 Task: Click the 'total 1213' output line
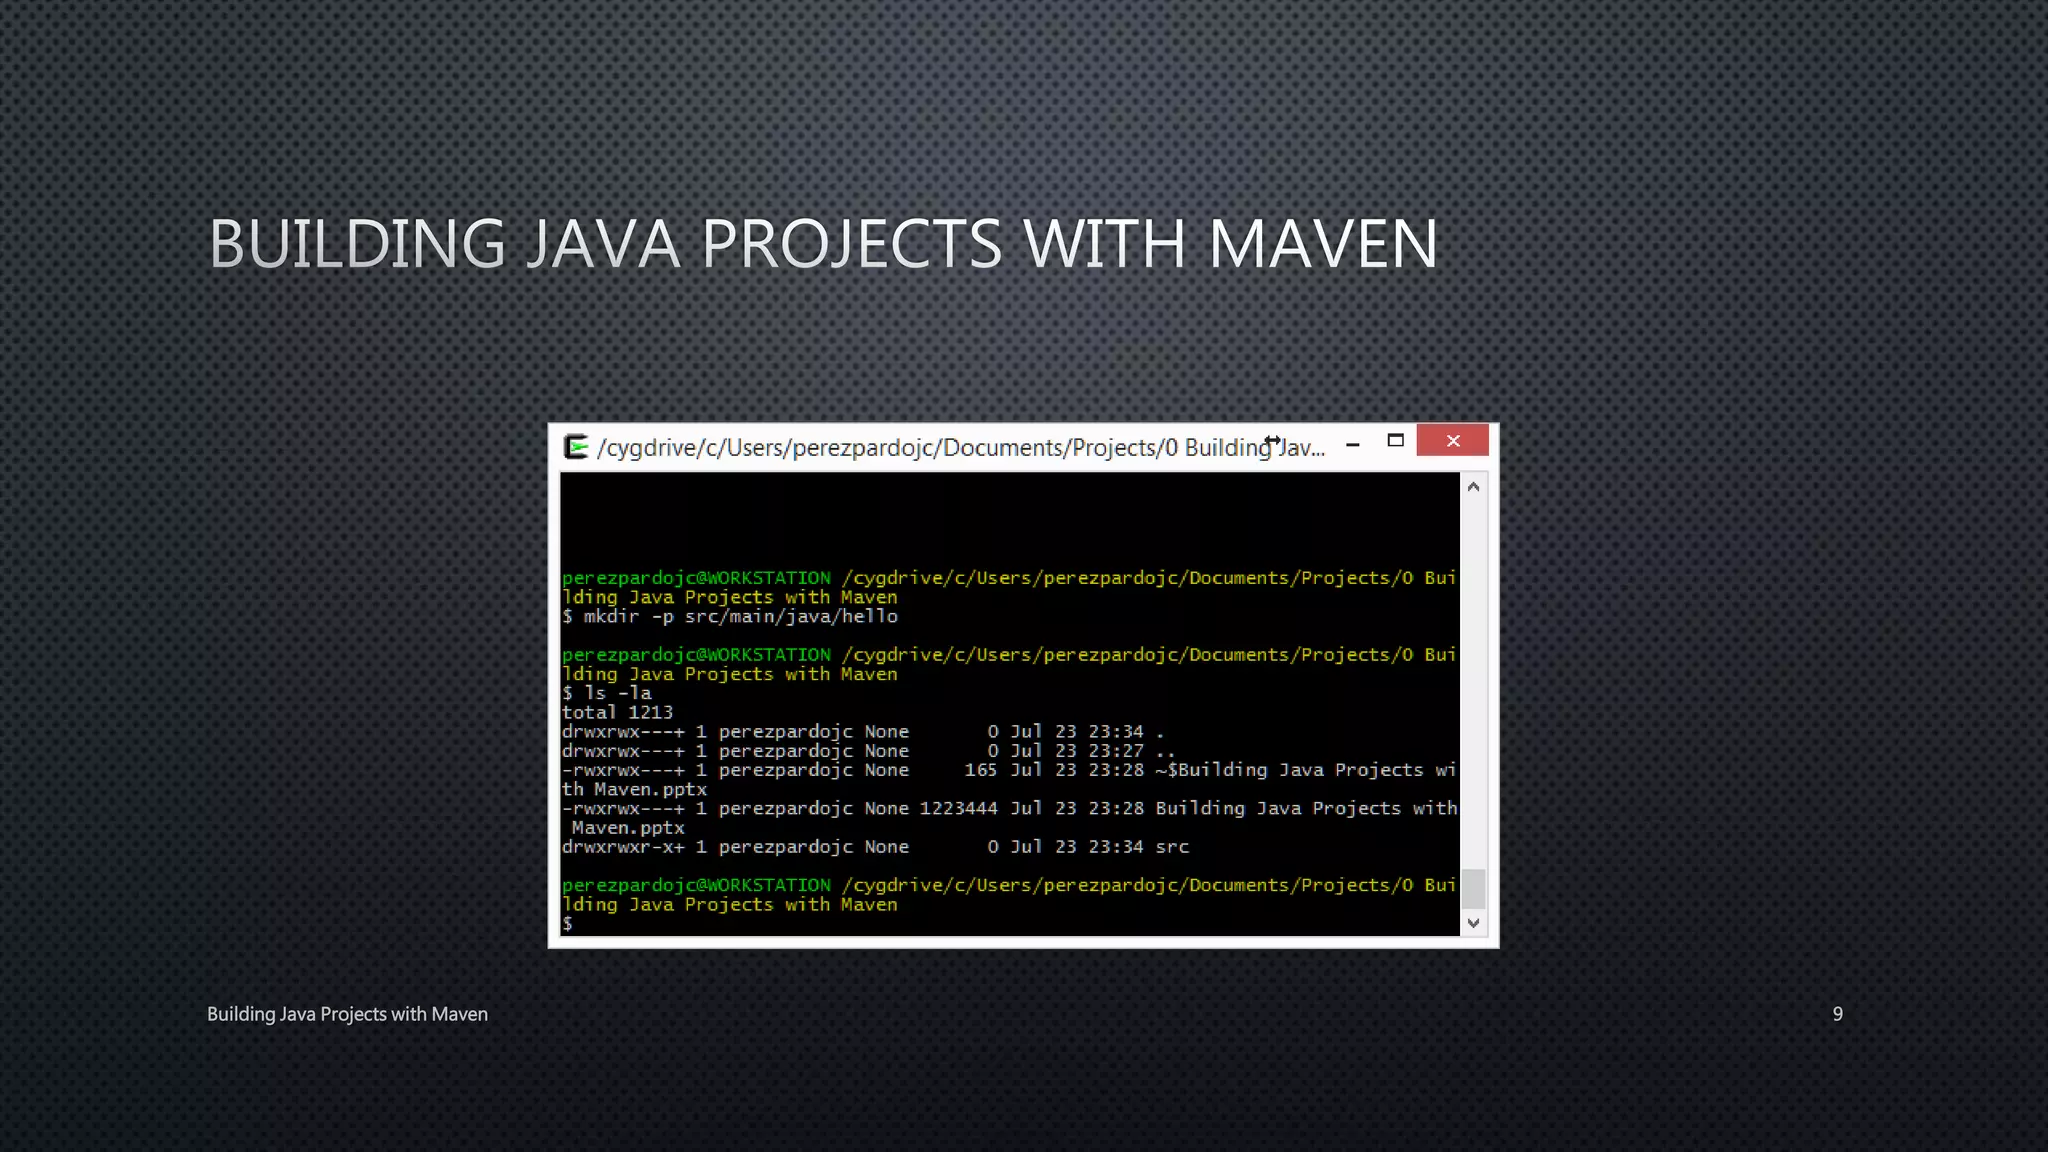click(617, 713)
